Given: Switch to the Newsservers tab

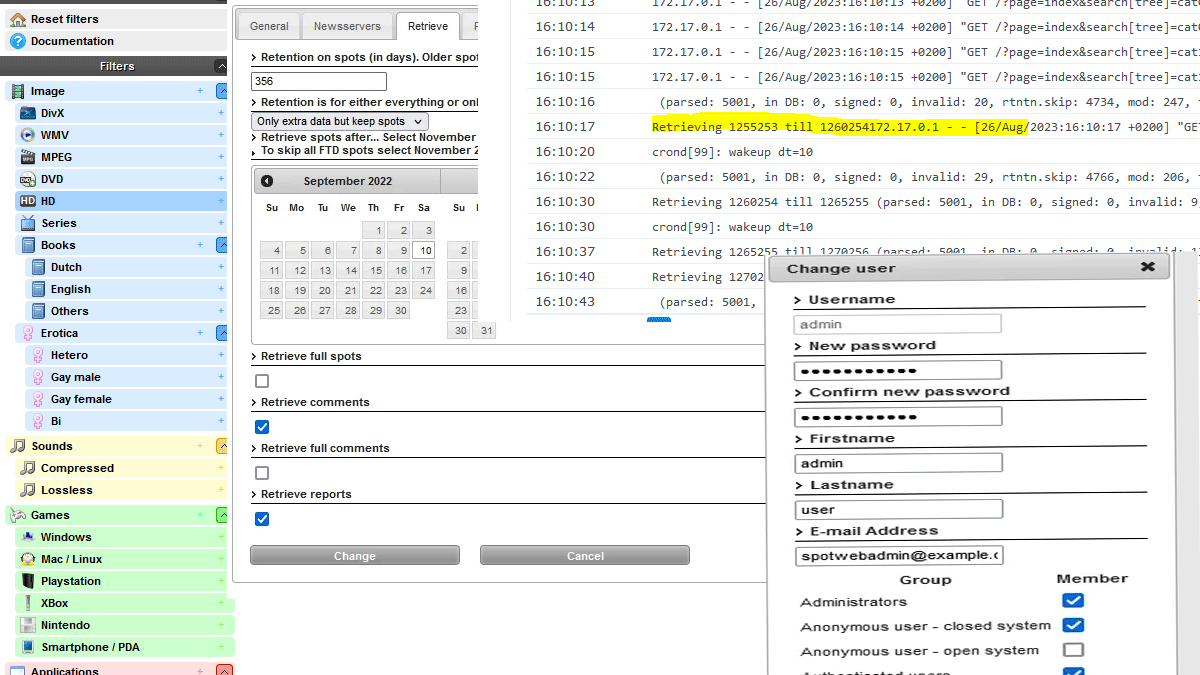Looking at the screenshot, I should click(346, 27).
